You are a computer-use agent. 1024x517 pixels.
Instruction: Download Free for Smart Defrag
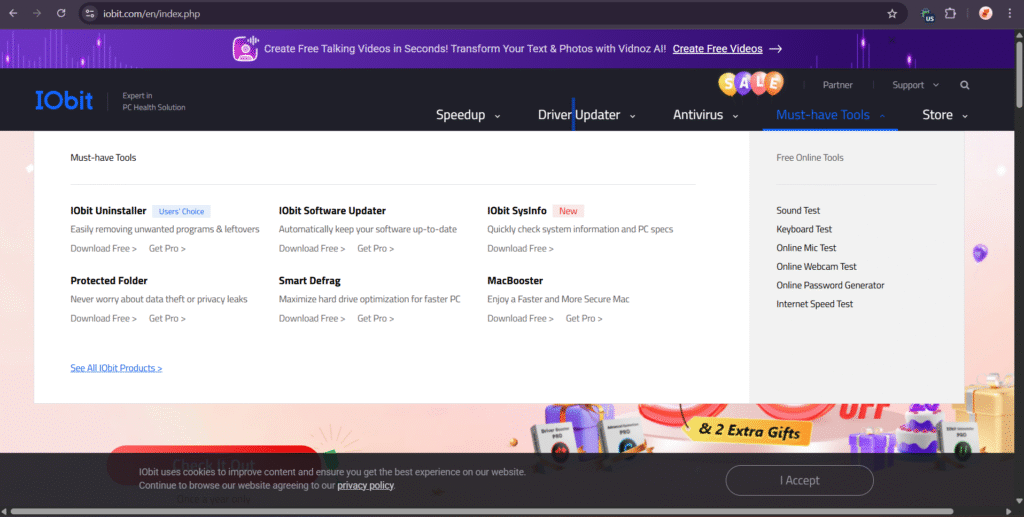[x=312, y=319]
